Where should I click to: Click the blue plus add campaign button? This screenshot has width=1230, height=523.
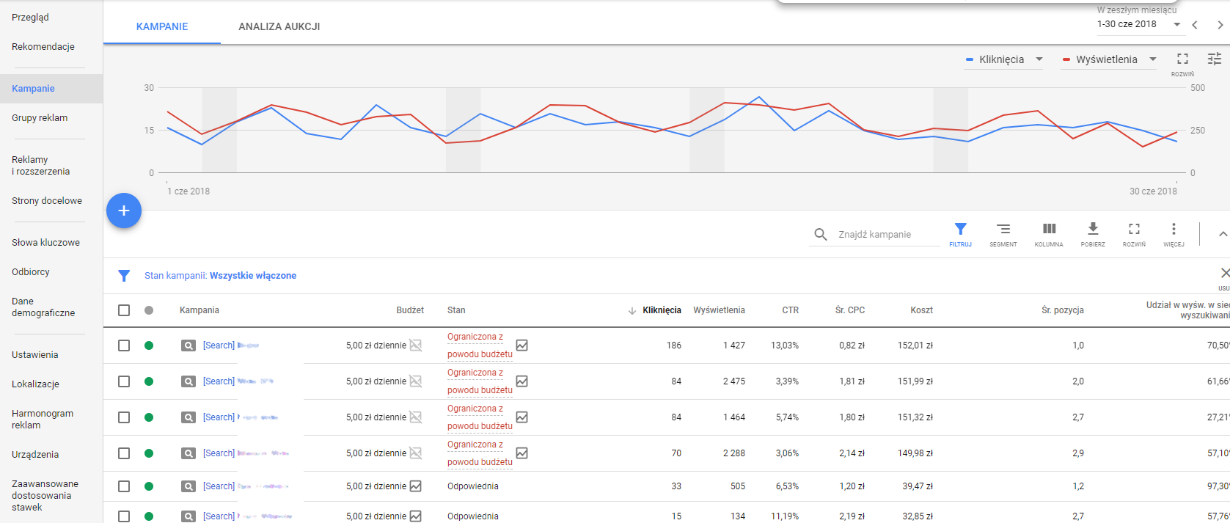(x=124, y=210)
